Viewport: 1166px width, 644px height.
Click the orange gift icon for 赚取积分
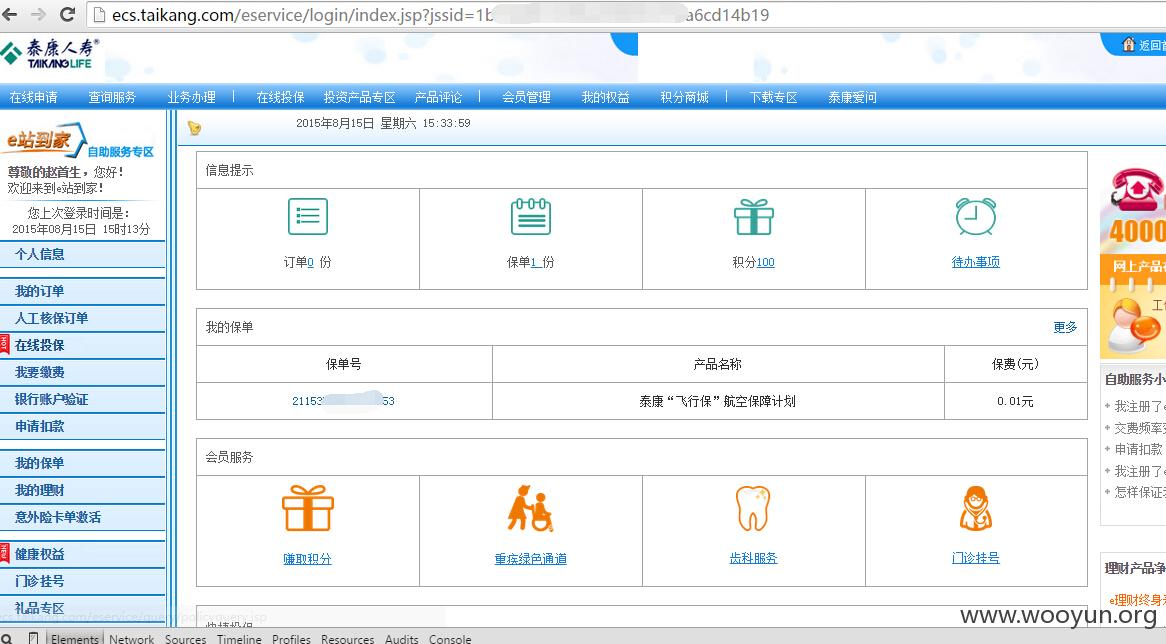pyautogui.click(x=308, y=509)
